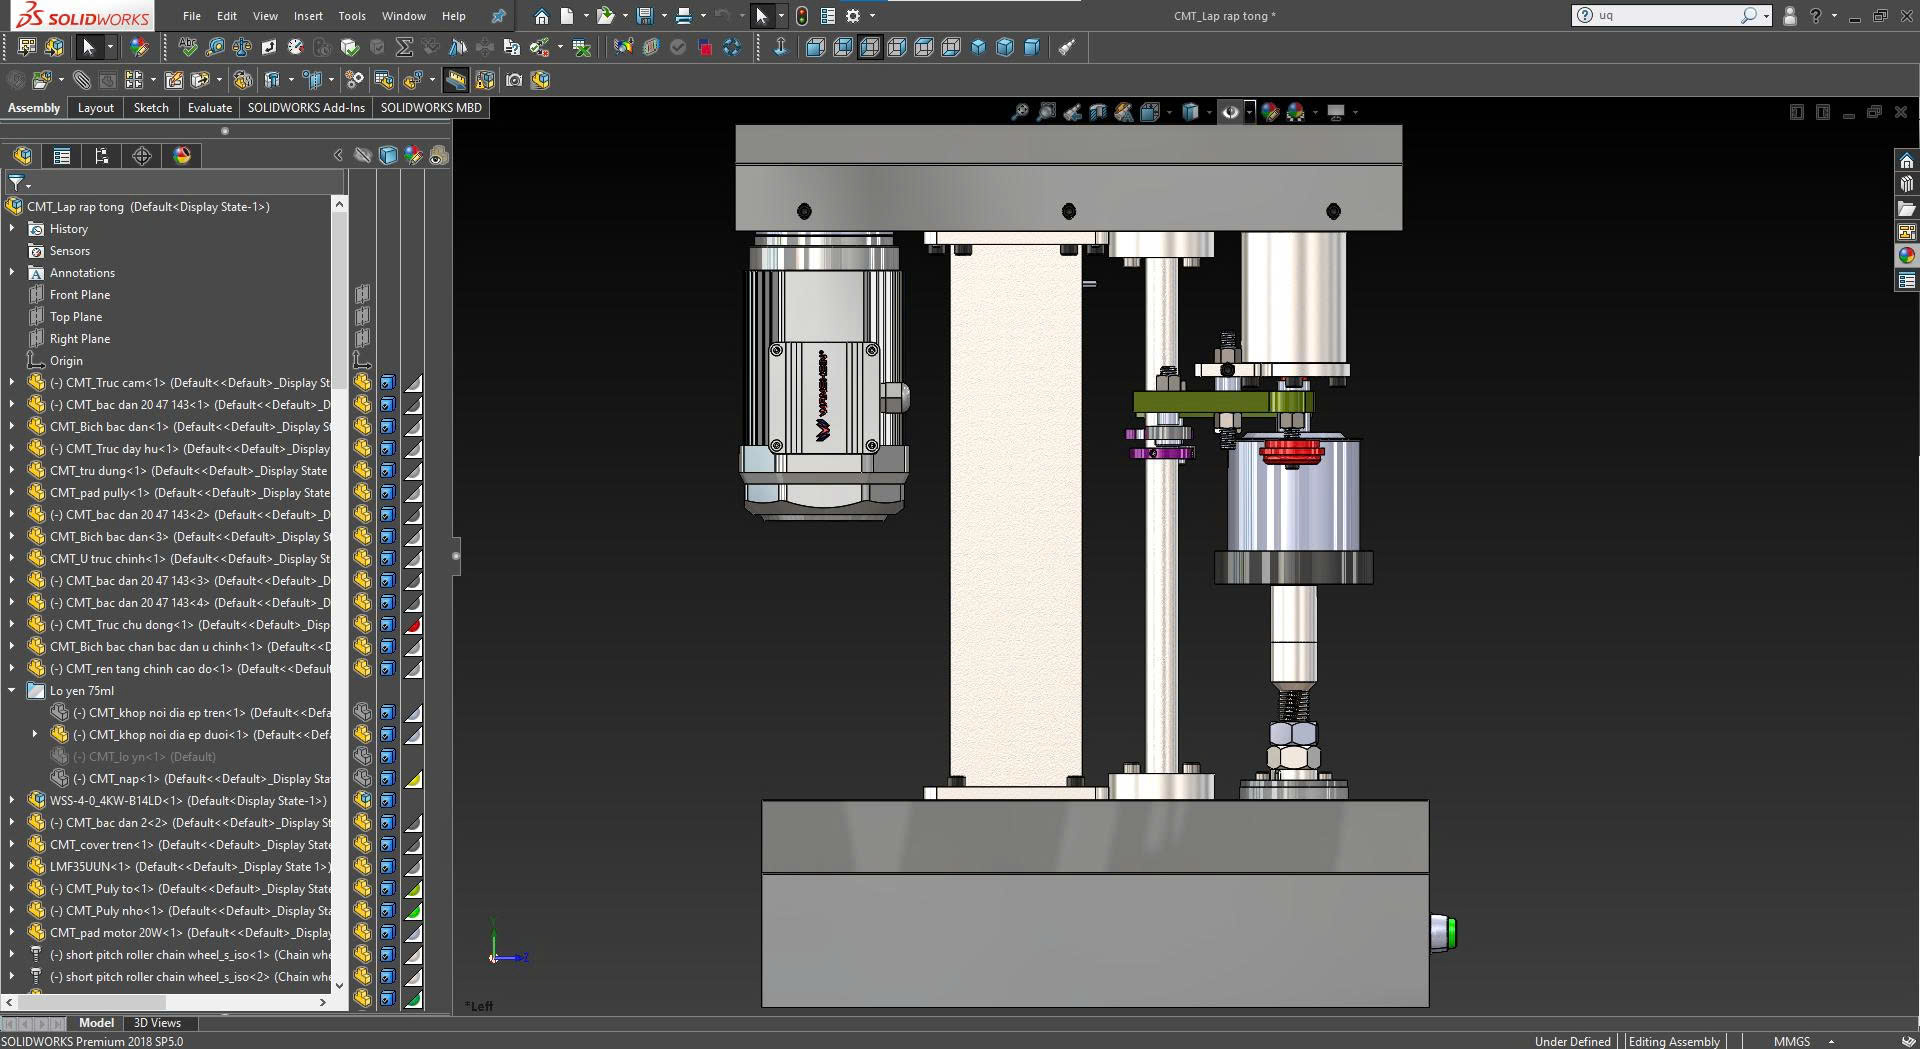Toggle the Hide/Show Items eye button
1920x1049 pixels.
(1230, 112)
